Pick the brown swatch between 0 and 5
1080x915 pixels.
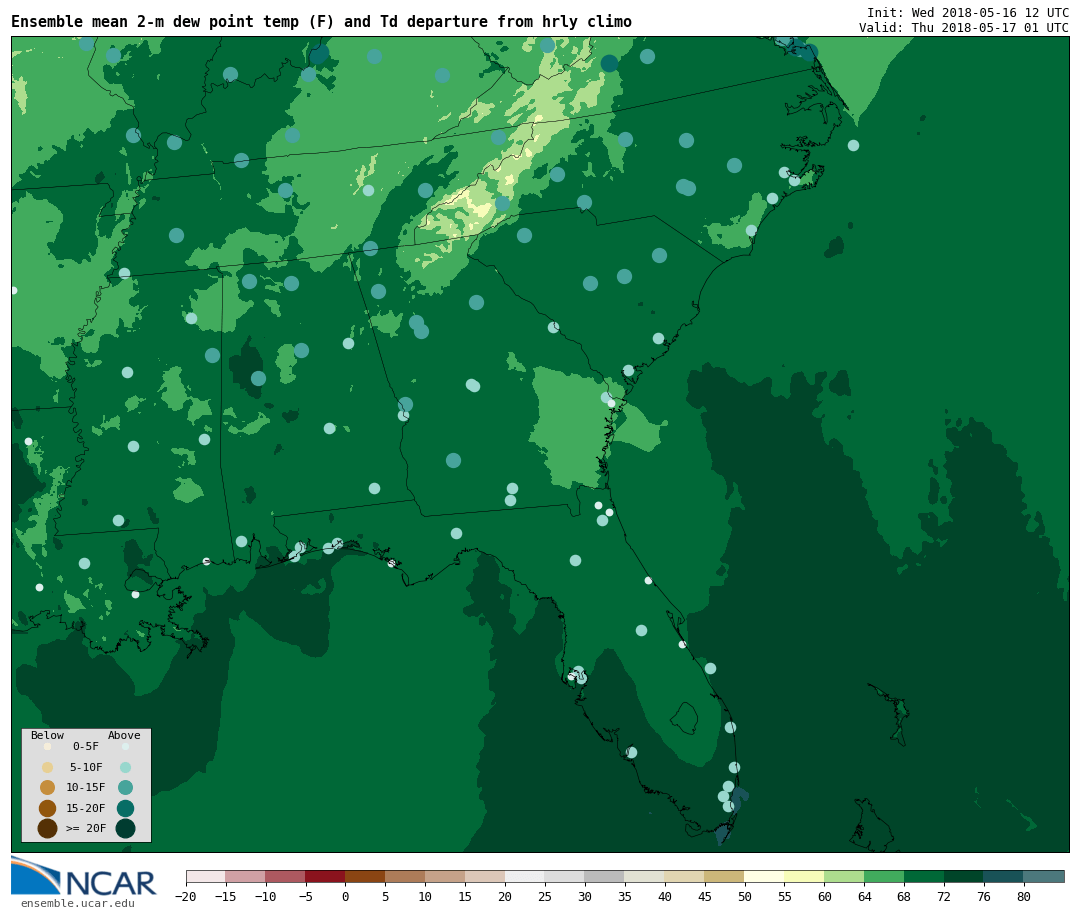point(365,877)
